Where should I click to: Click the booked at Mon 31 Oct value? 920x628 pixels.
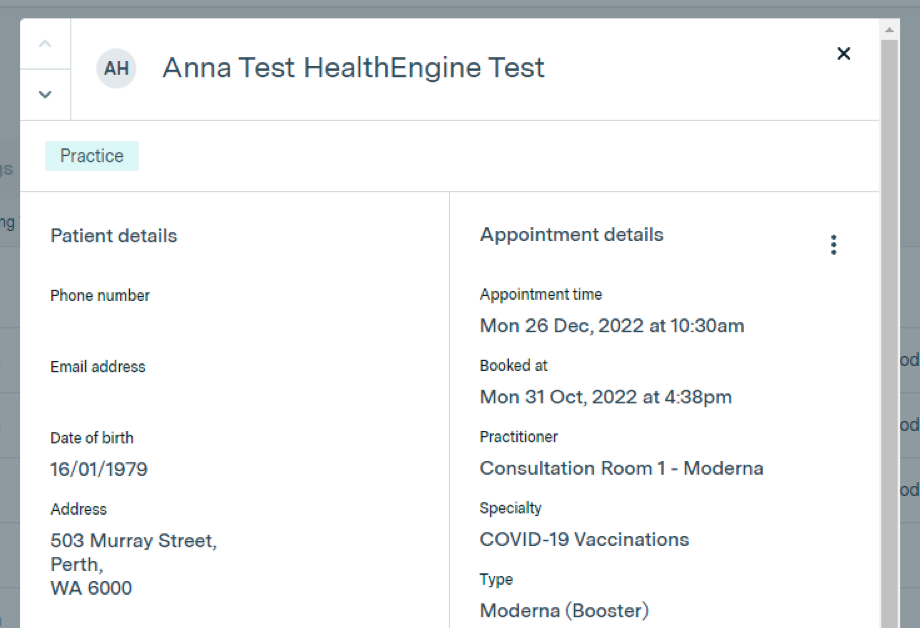coord(605,397)
